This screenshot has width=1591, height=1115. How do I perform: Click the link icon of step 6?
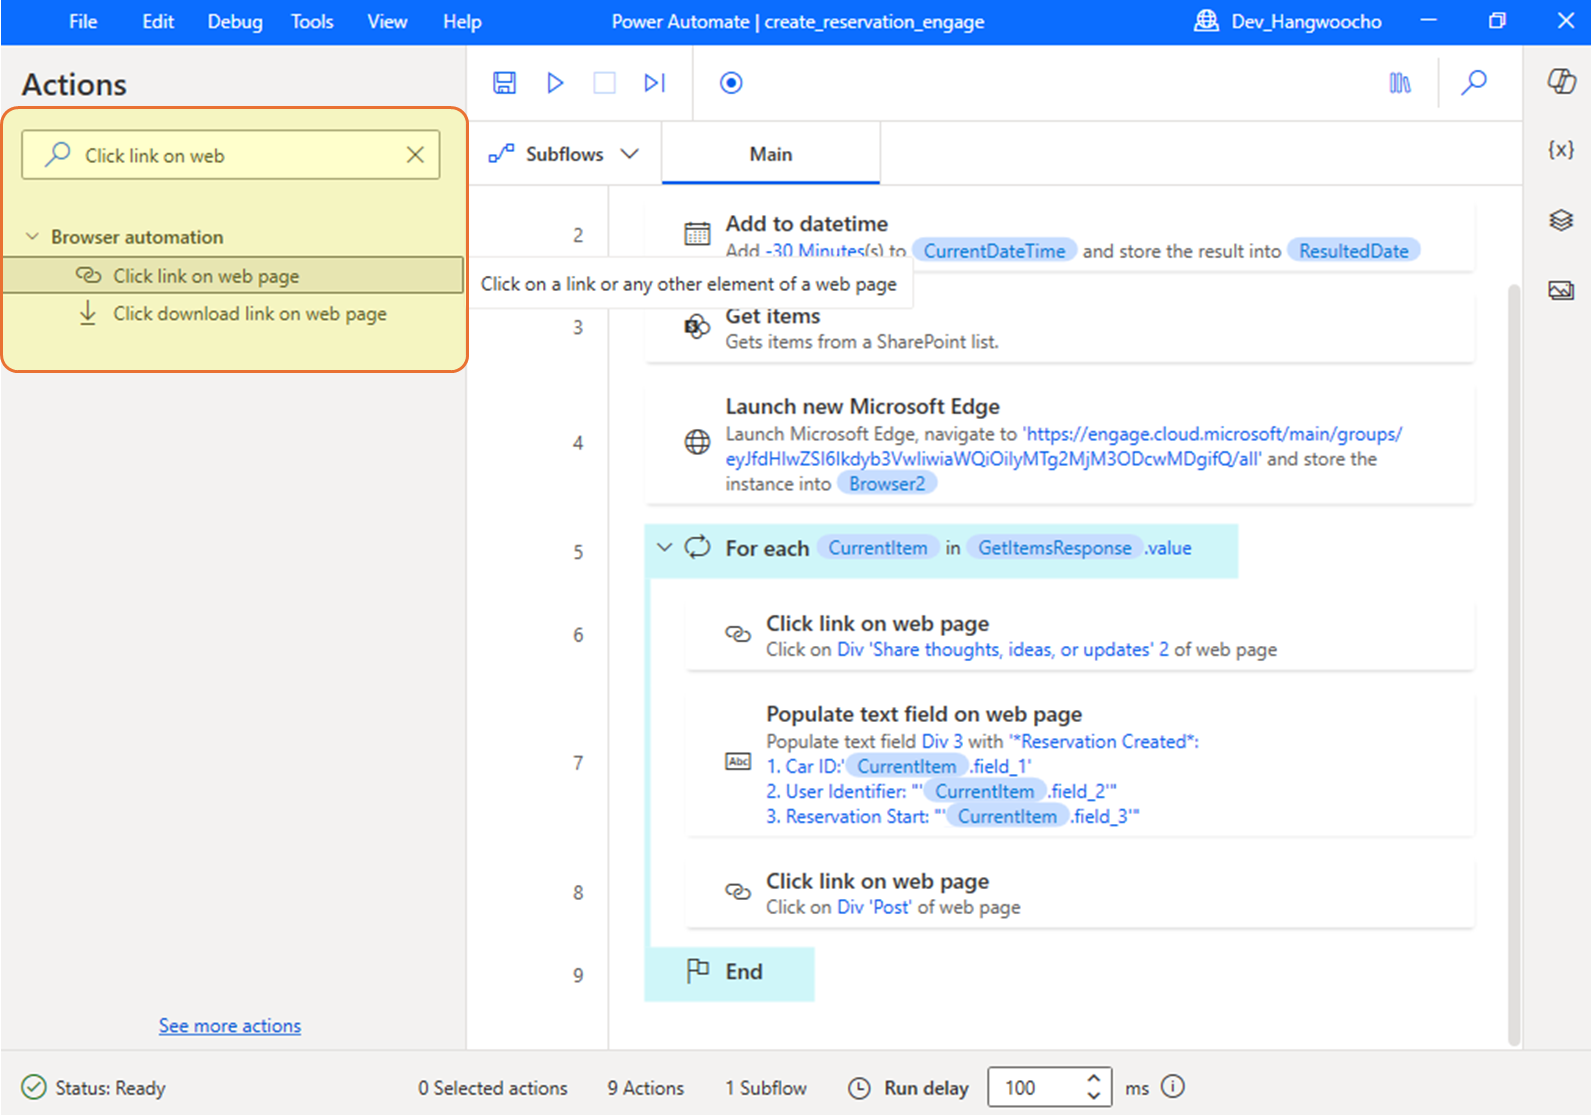click(x=738, y=634)
